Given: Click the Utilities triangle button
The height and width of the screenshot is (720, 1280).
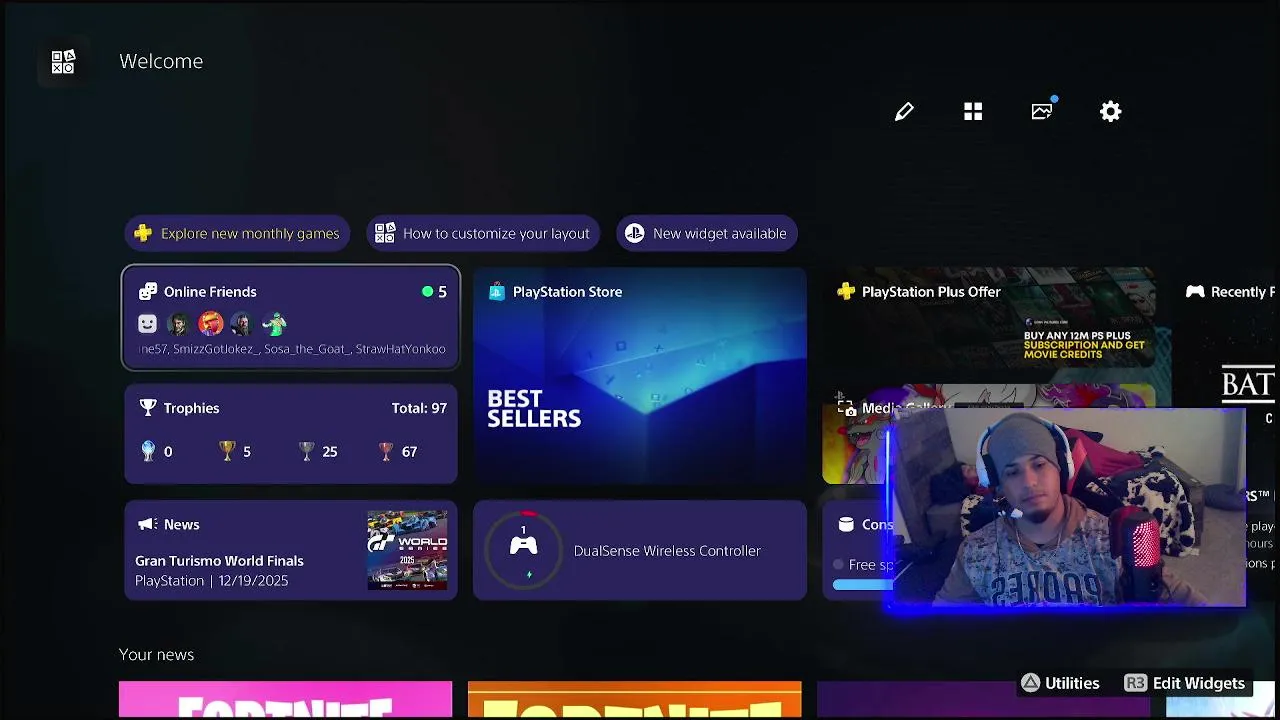Looking at the screenshot, I should coord(1060,683).
